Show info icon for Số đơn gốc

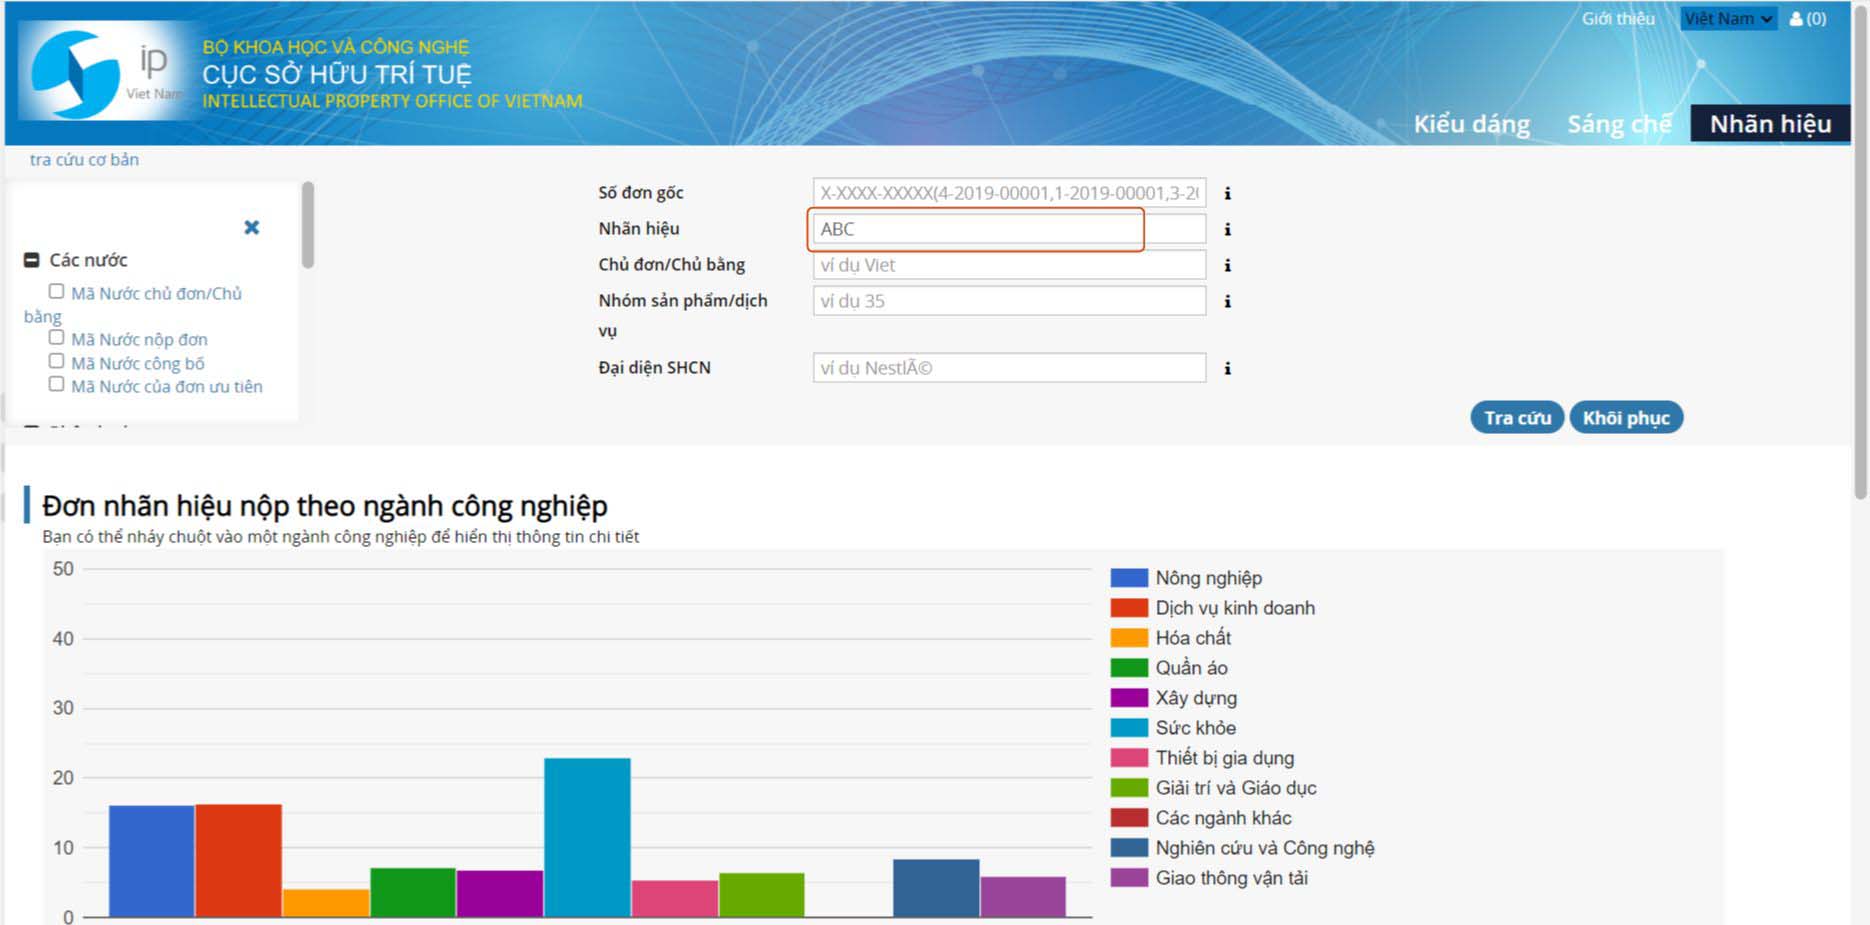coord(1227,193)
